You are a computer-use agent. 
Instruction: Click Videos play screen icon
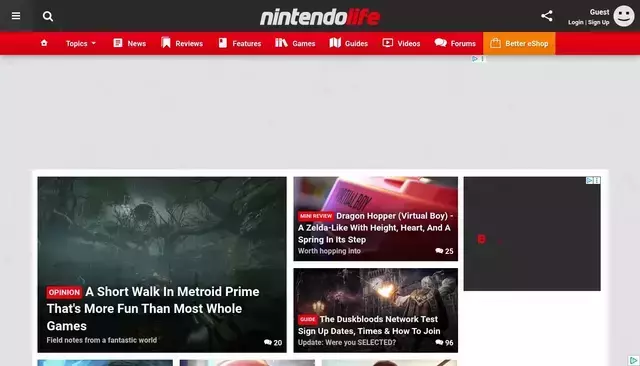coord(387,43)
